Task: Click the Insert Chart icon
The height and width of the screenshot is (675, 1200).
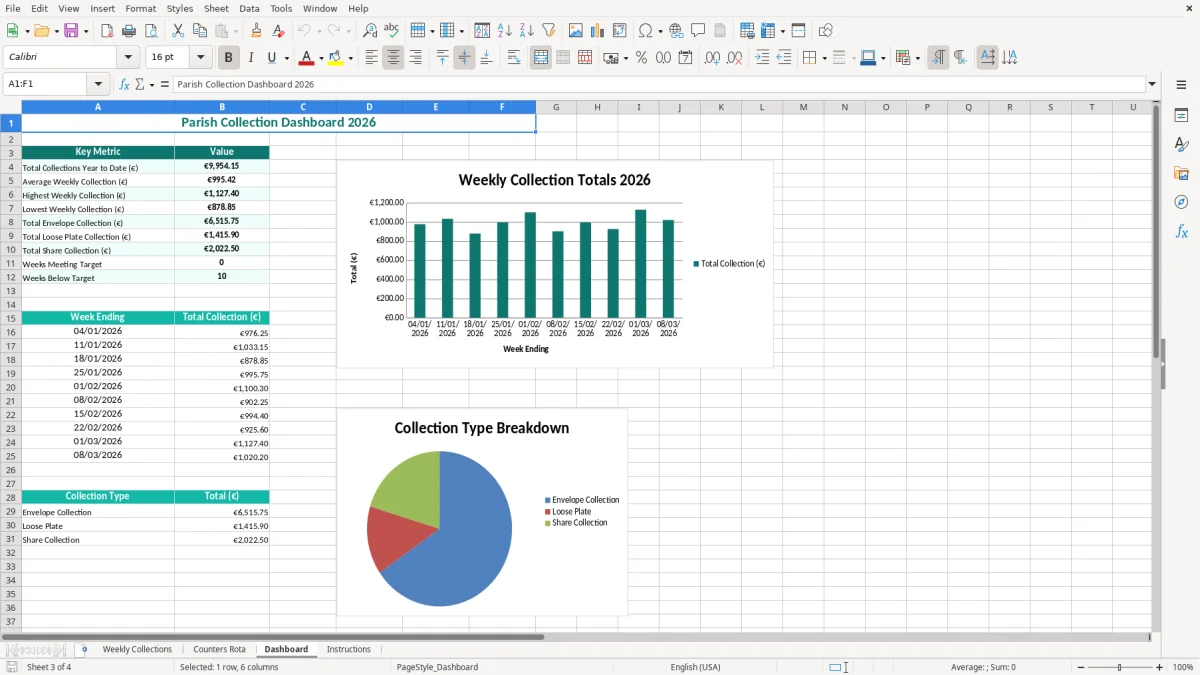Action: pyautogui.click(x=597, y=31)
